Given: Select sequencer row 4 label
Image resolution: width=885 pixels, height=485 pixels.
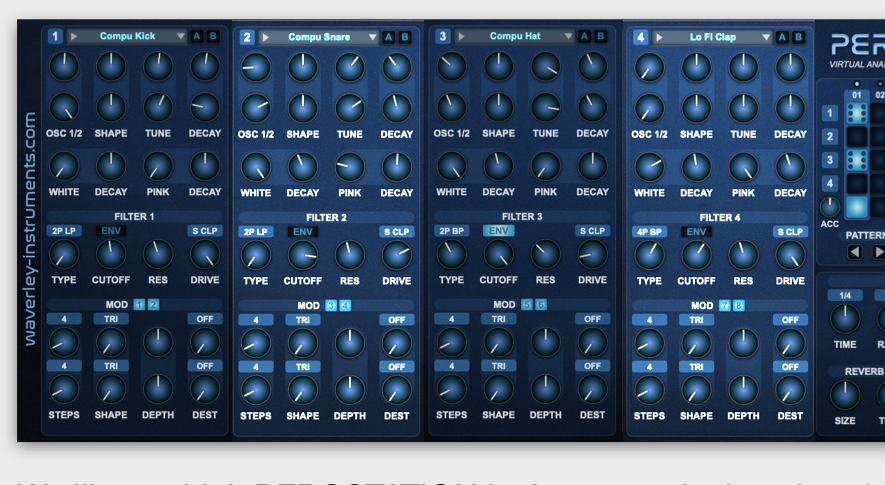Looking at the screenshot, I should (830, 183).
